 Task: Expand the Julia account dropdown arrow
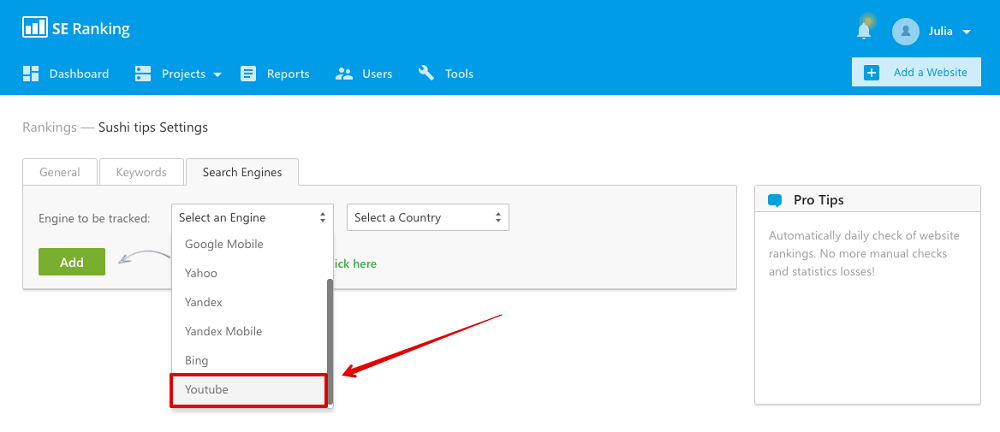[x=966, y=32]
